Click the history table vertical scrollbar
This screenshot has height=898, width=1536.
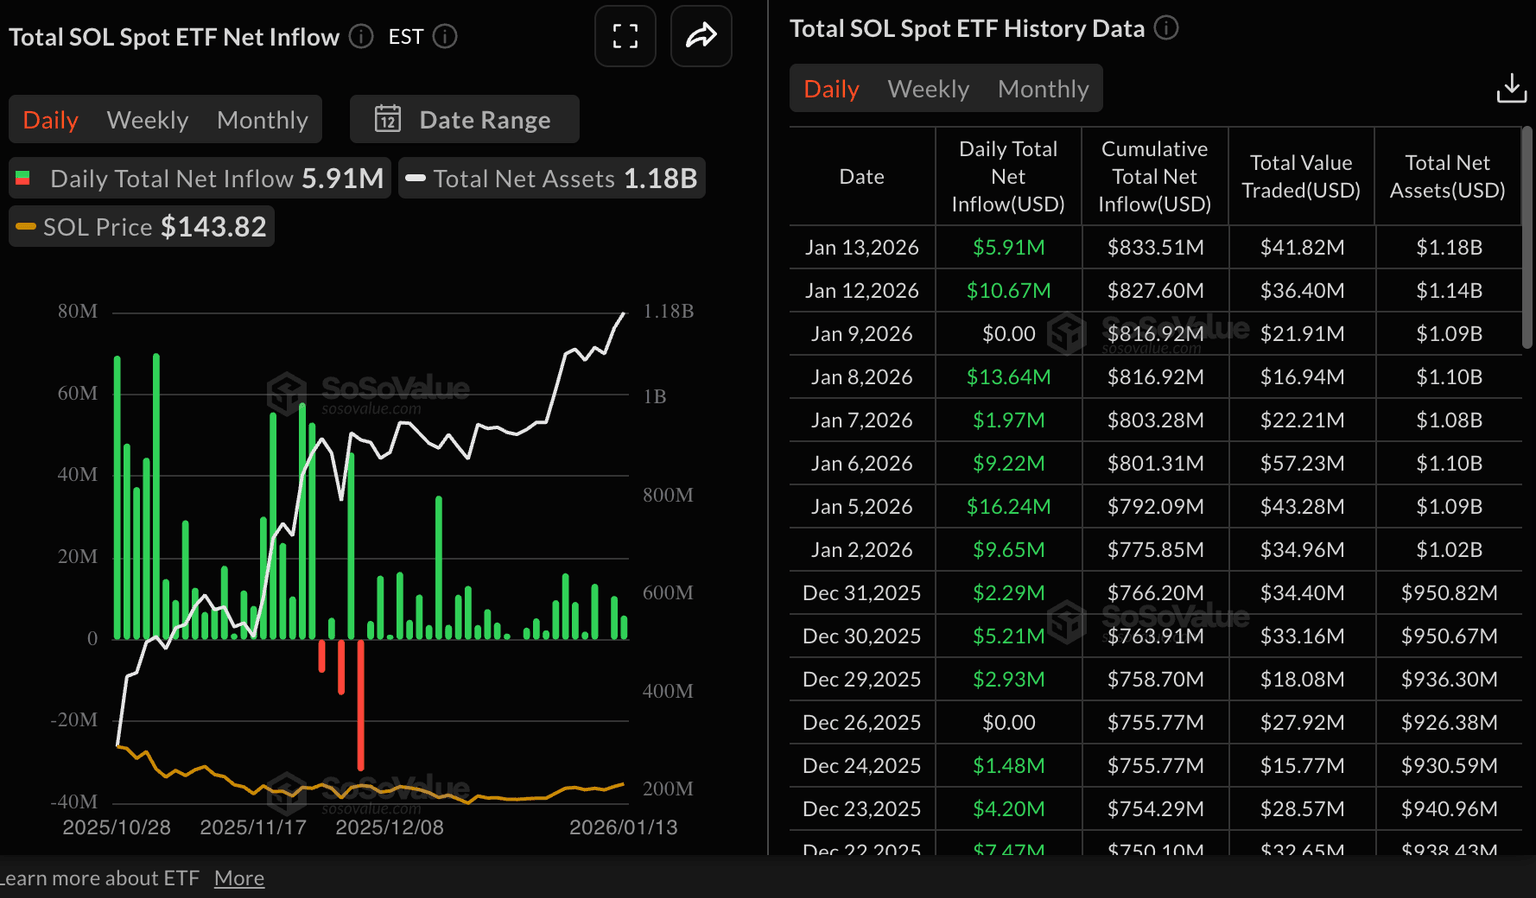[1526, 238]
